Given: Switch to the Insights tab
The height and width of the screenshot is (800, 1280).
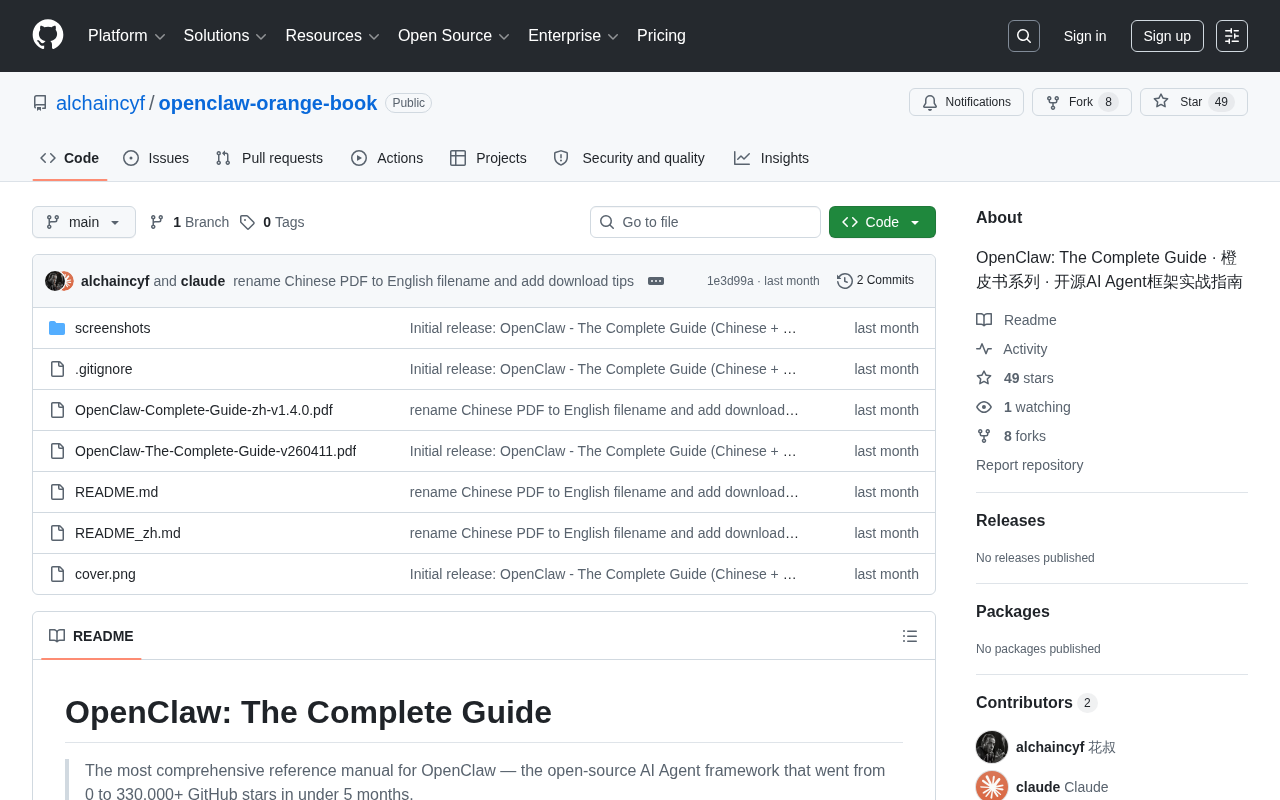Looking at the screenshot, I should (x=771, y=158).
